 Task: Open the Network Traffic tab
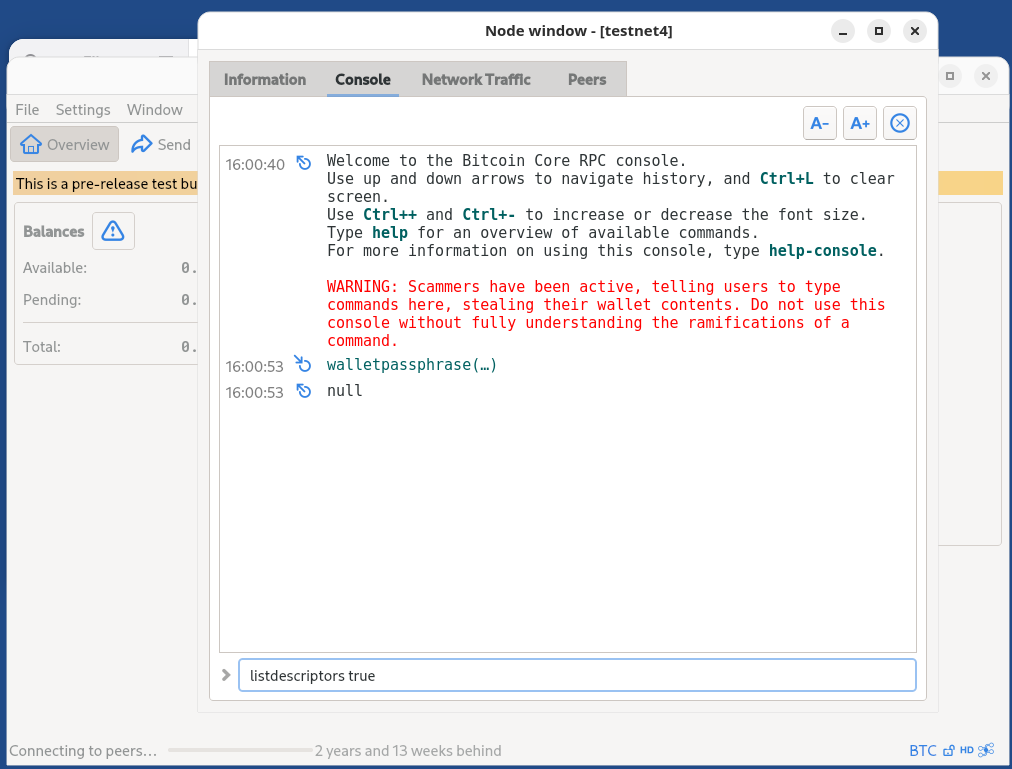476,79
